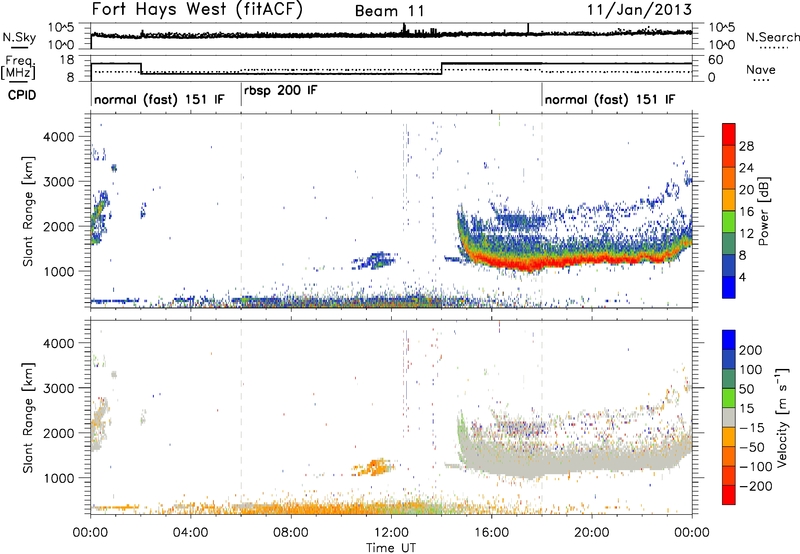Screen dimensions: 800x554
Task: Click the velocity panel 'Slant Range [km]' label
Action: [x=28, y=418]
